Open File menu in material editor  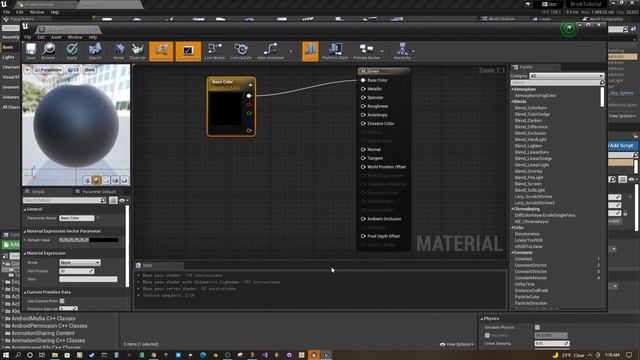(x=28, y=37)
